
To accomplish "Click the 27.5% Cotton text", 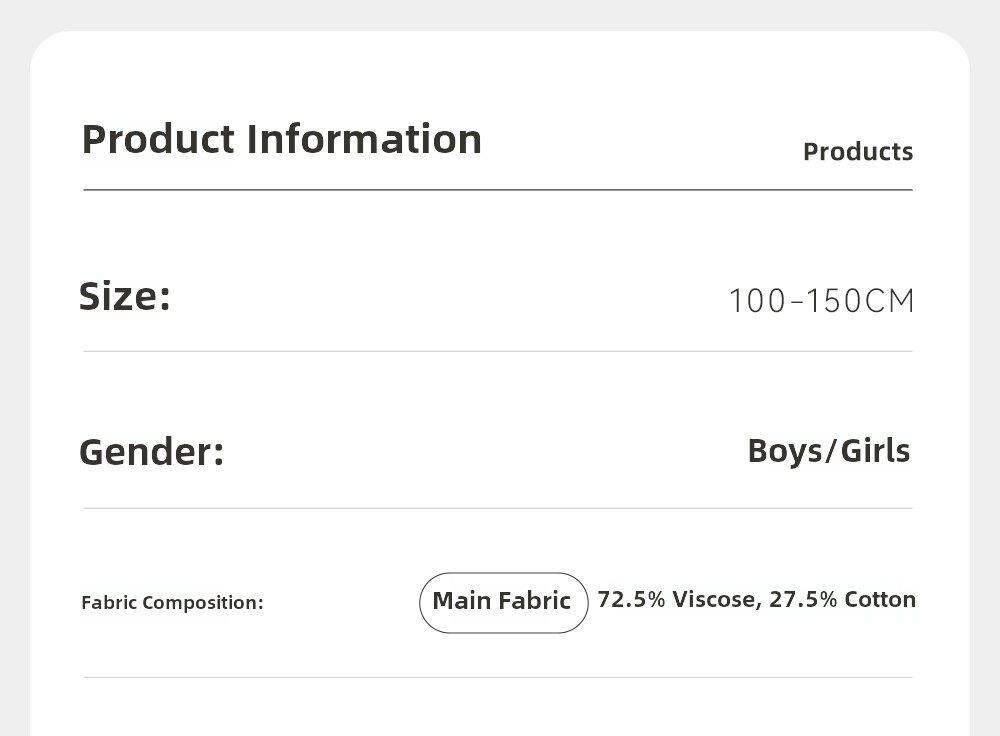I will tap(842, 600).
